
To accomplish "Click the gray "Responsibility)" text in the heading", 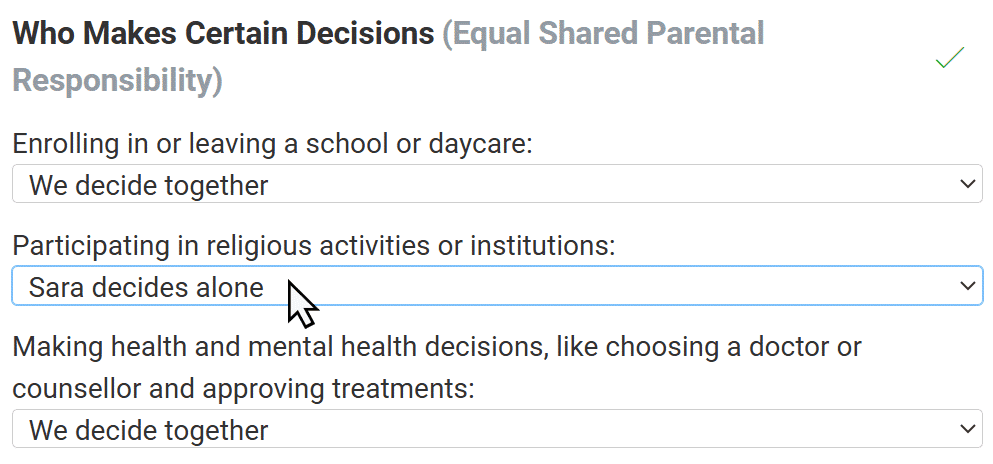I will pyautogui.click(x=117, y=80).
